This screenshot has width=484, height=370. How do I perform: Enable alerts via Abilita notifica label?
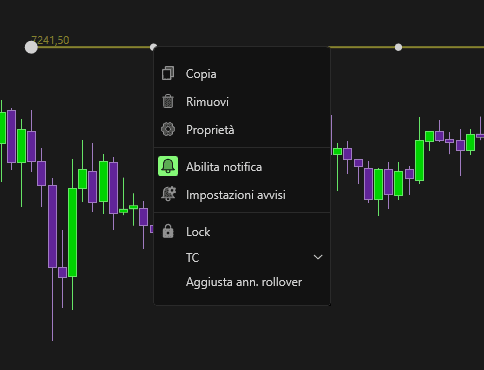[x=224, y=167]
